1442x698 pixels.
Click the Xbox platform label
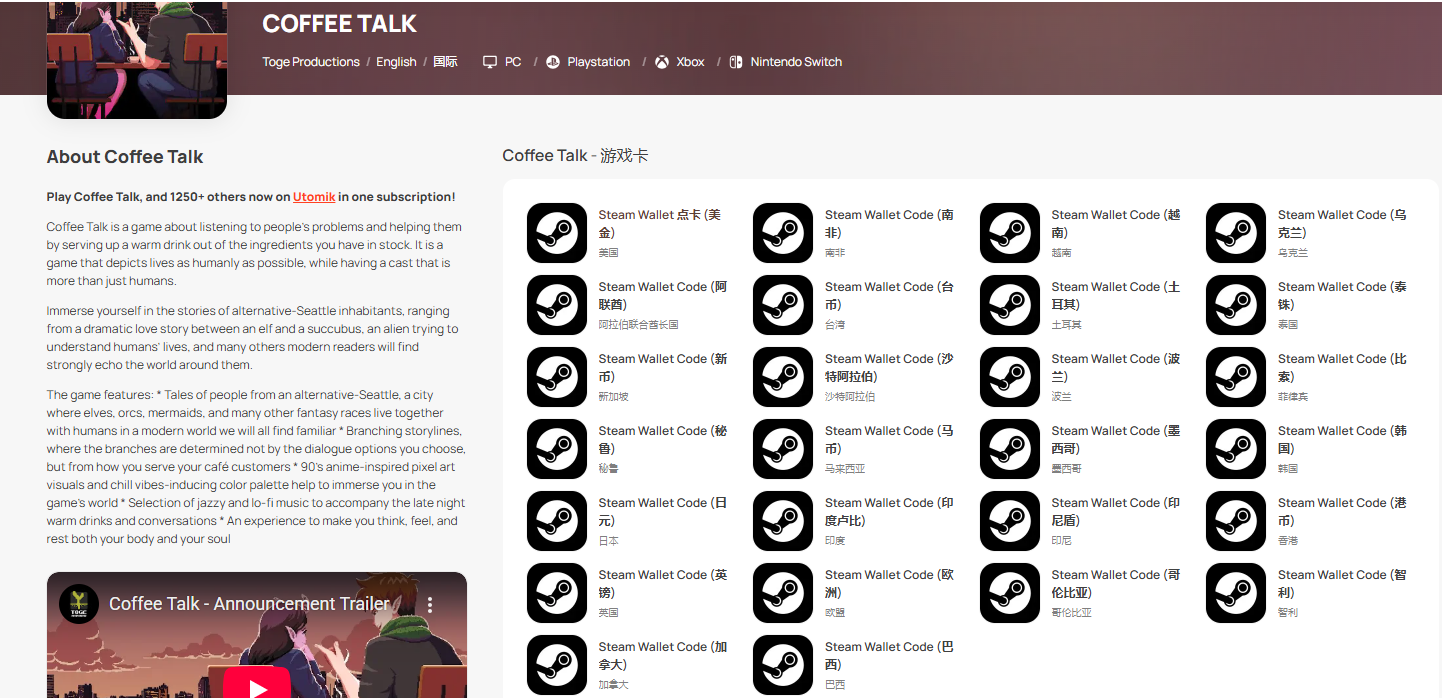[x=690, y=62]
